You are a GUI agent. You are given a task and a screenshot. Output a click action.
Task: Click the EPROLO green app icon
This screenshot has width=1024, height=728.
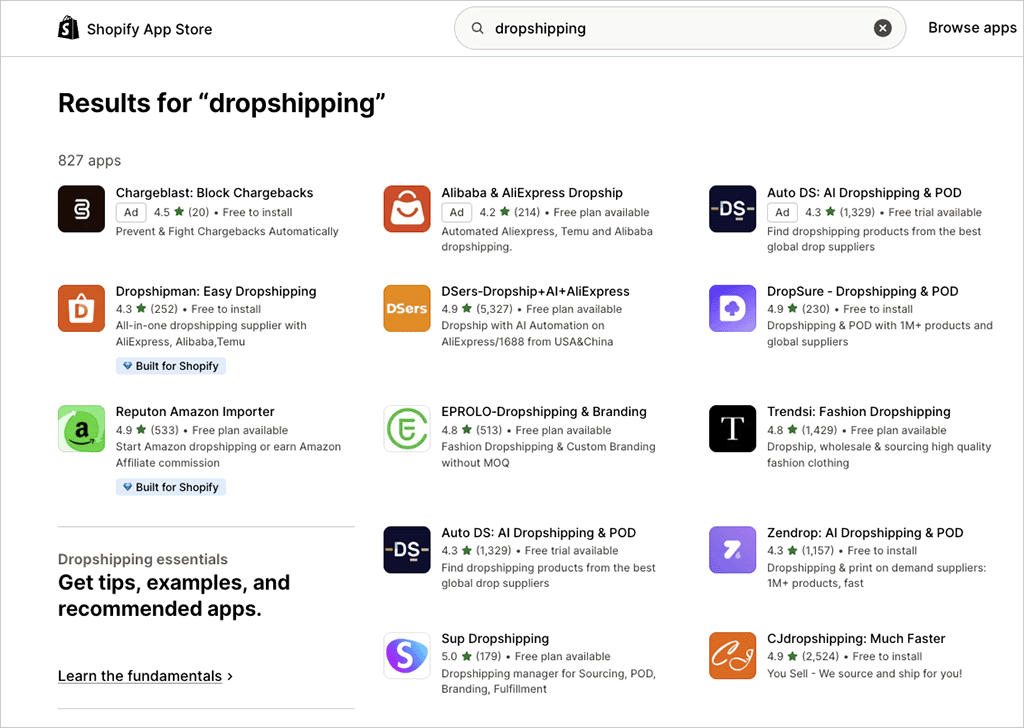(x=407, y=428)
